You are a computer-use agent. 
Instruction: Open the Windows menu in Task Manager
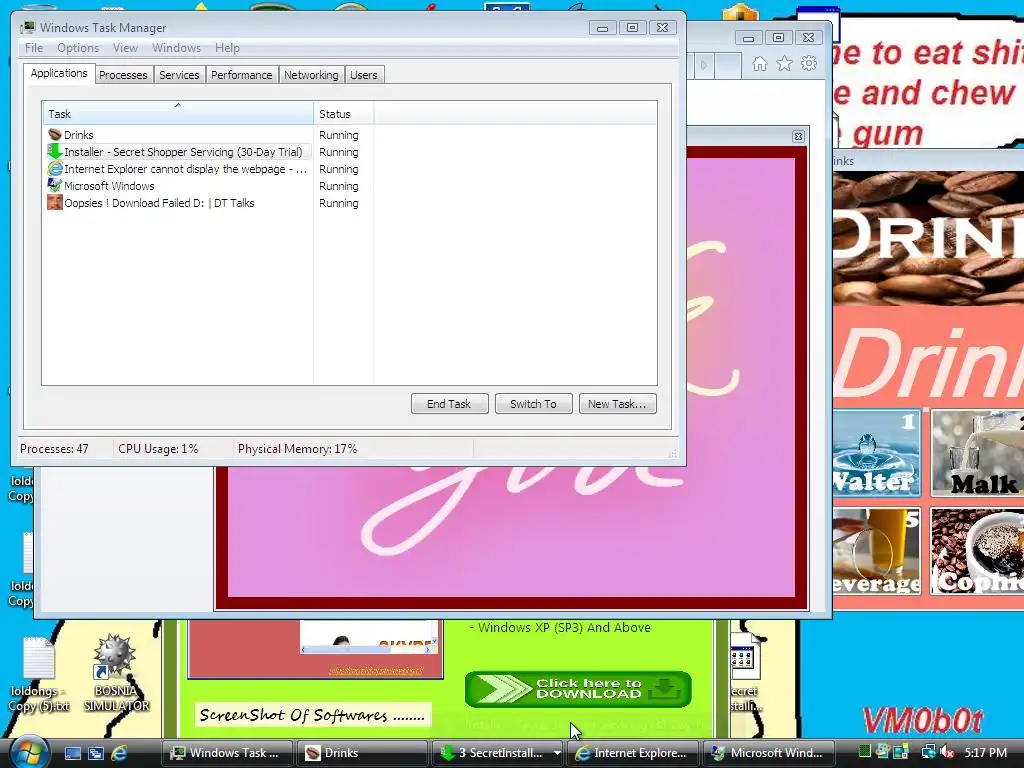176,48
